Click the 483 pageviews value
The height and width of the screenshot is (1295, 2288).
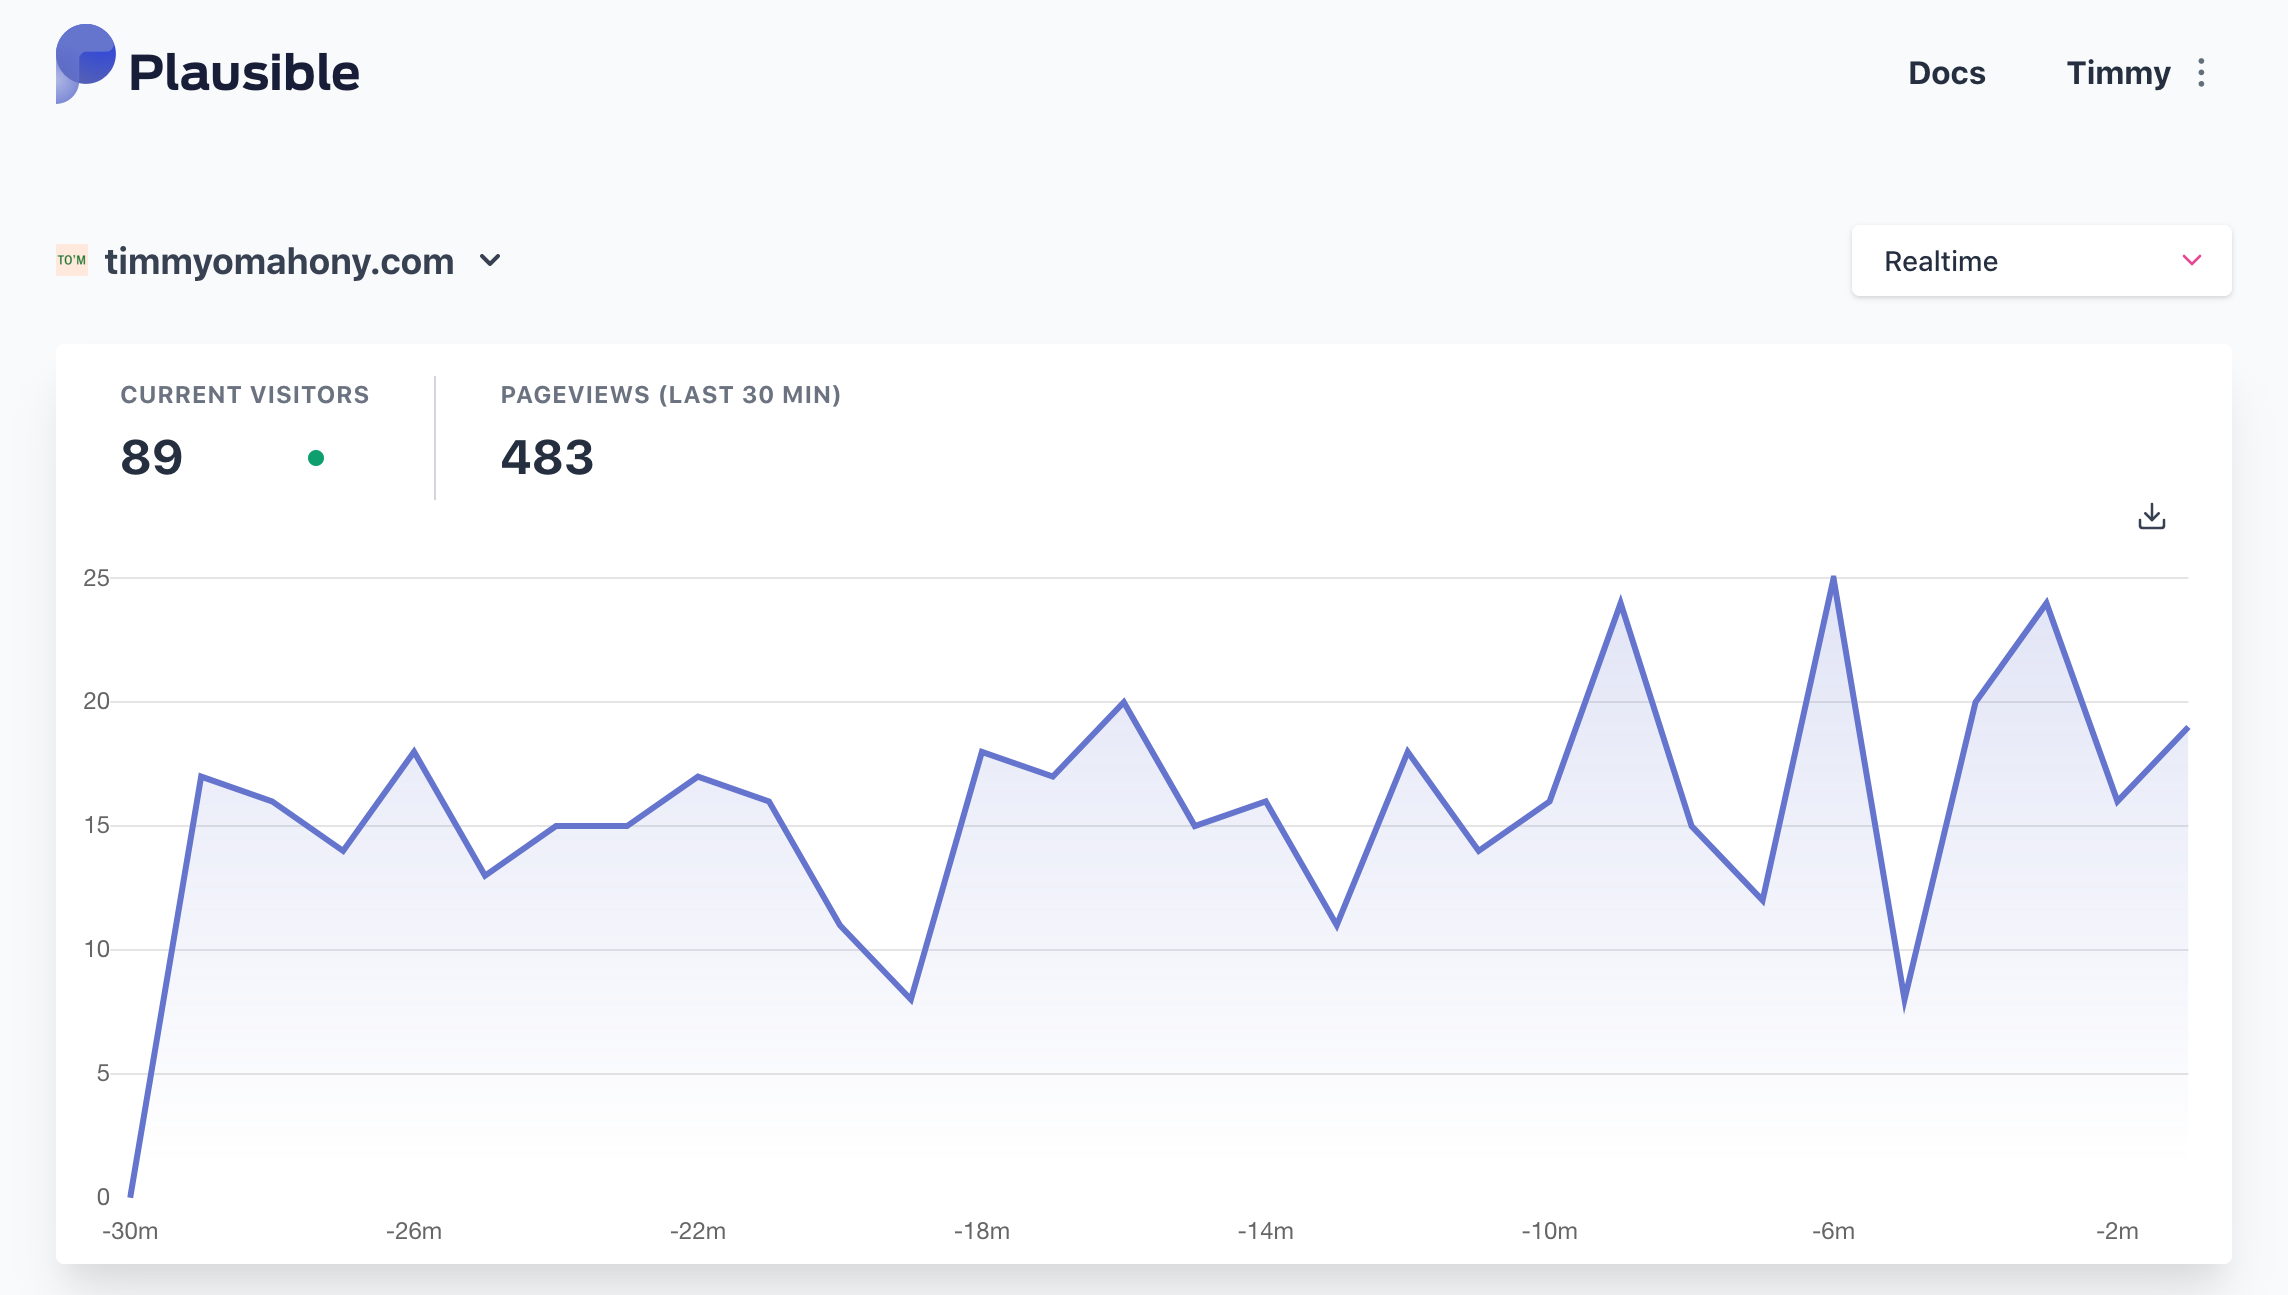tap(547, 458)
